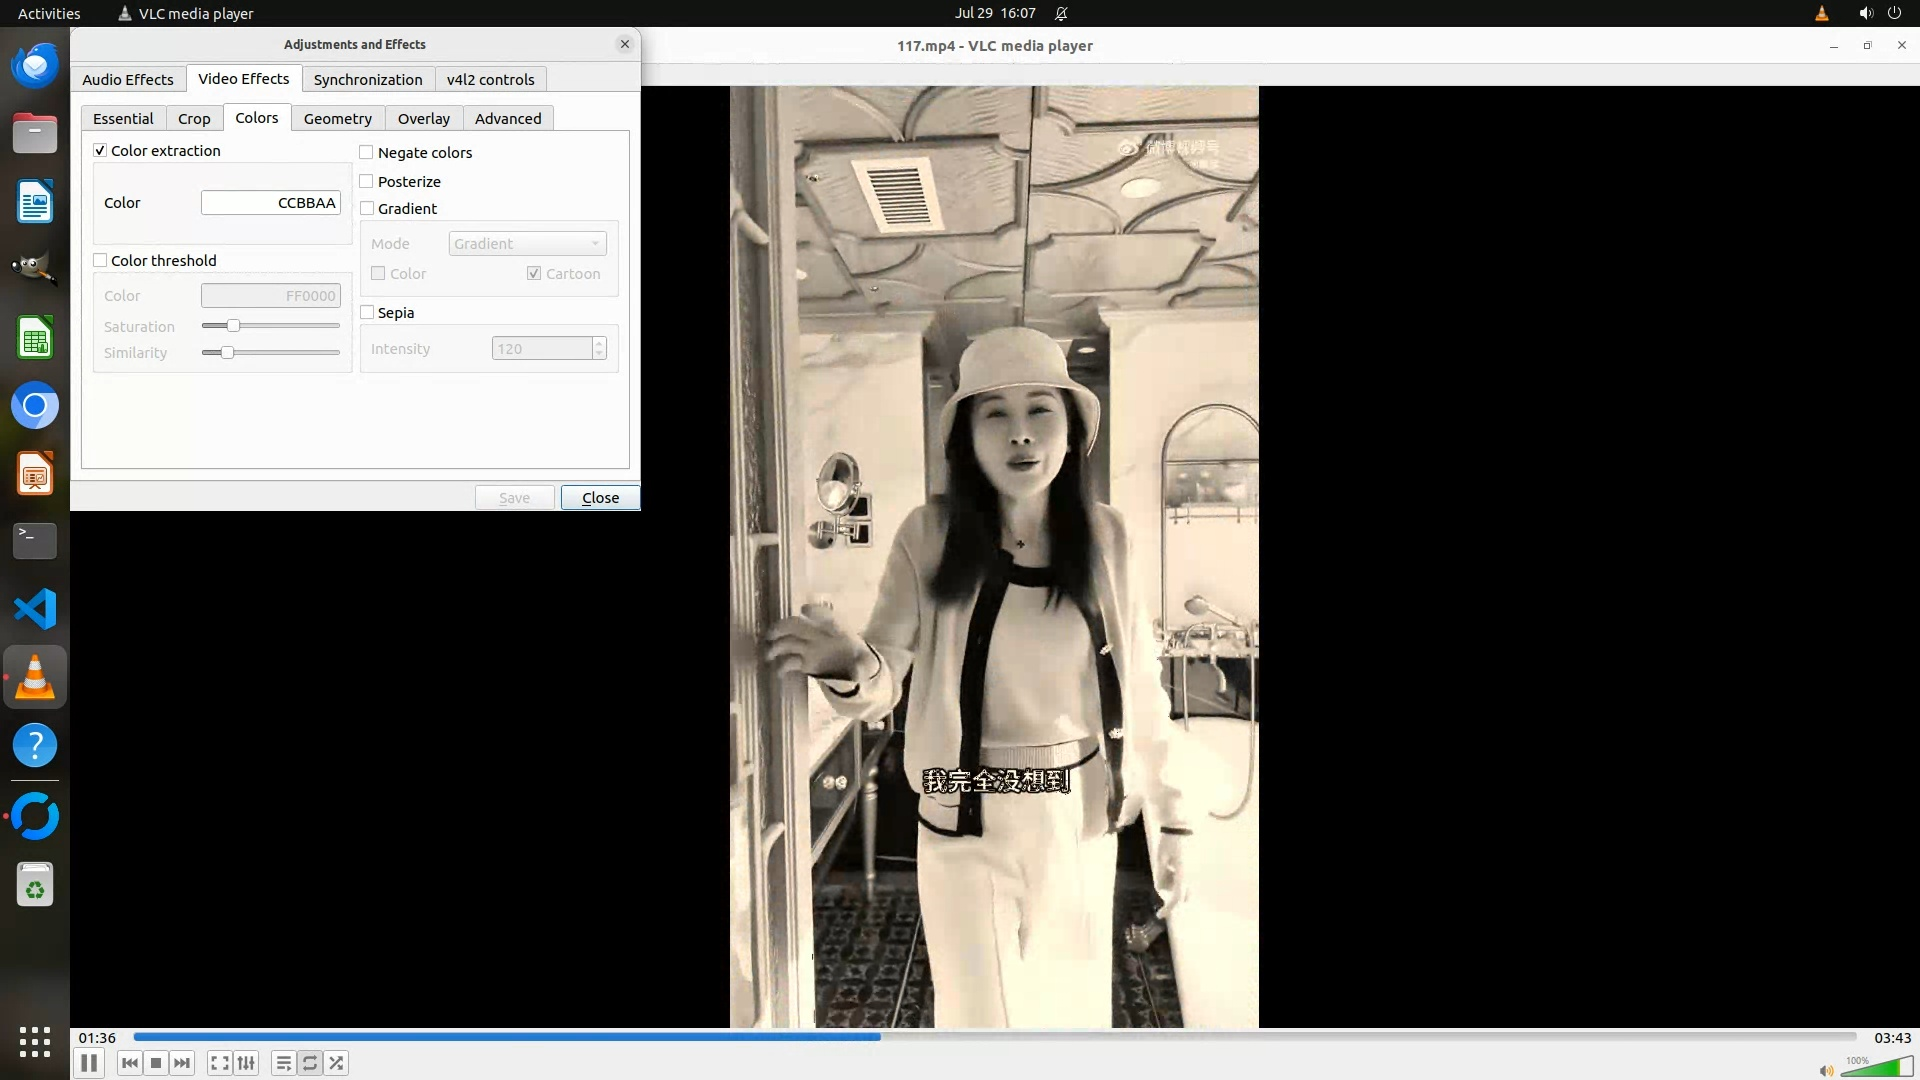Skip to previous media track

(129, 1063)
